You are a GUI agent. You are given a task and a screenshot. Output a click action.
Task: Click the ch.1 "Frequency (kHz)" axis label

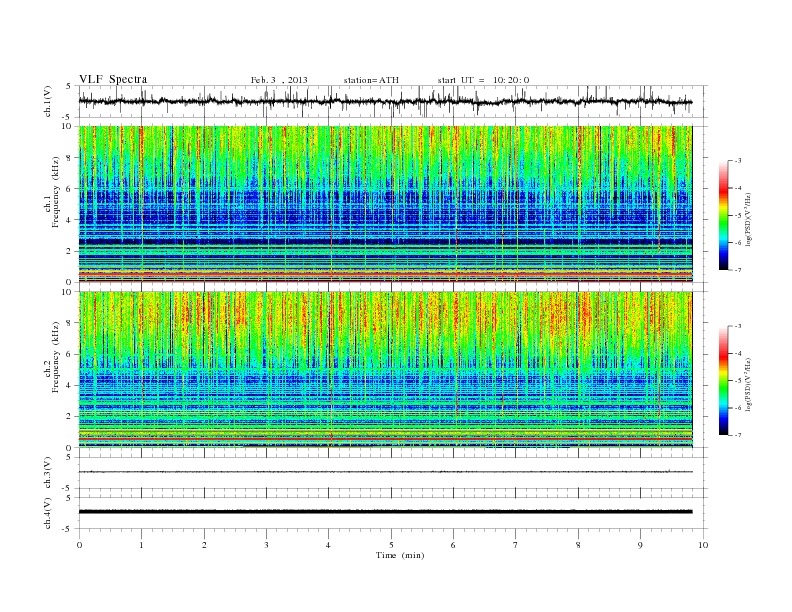click(55, 192)
